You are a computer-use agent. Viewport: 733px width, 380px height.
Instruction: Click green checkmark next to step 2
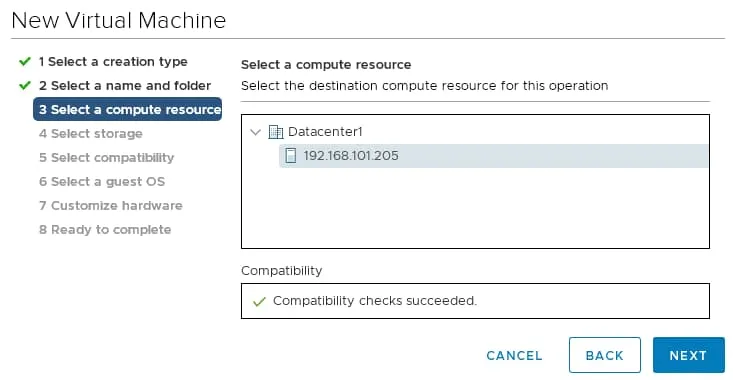click(25, 86)
